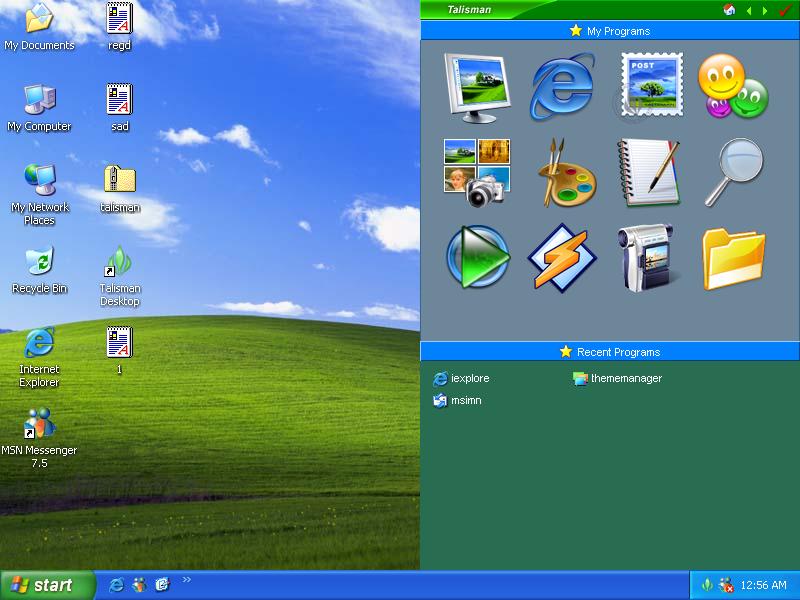
Task: Go to next Talisman page arrow
Action: point(765,10)
